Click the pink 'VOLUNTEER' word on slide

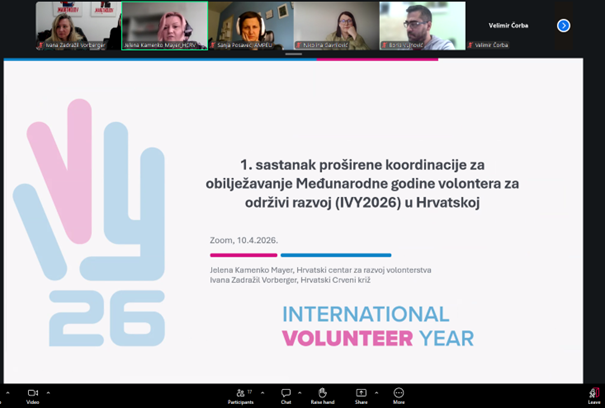click(x=348, y=338)
